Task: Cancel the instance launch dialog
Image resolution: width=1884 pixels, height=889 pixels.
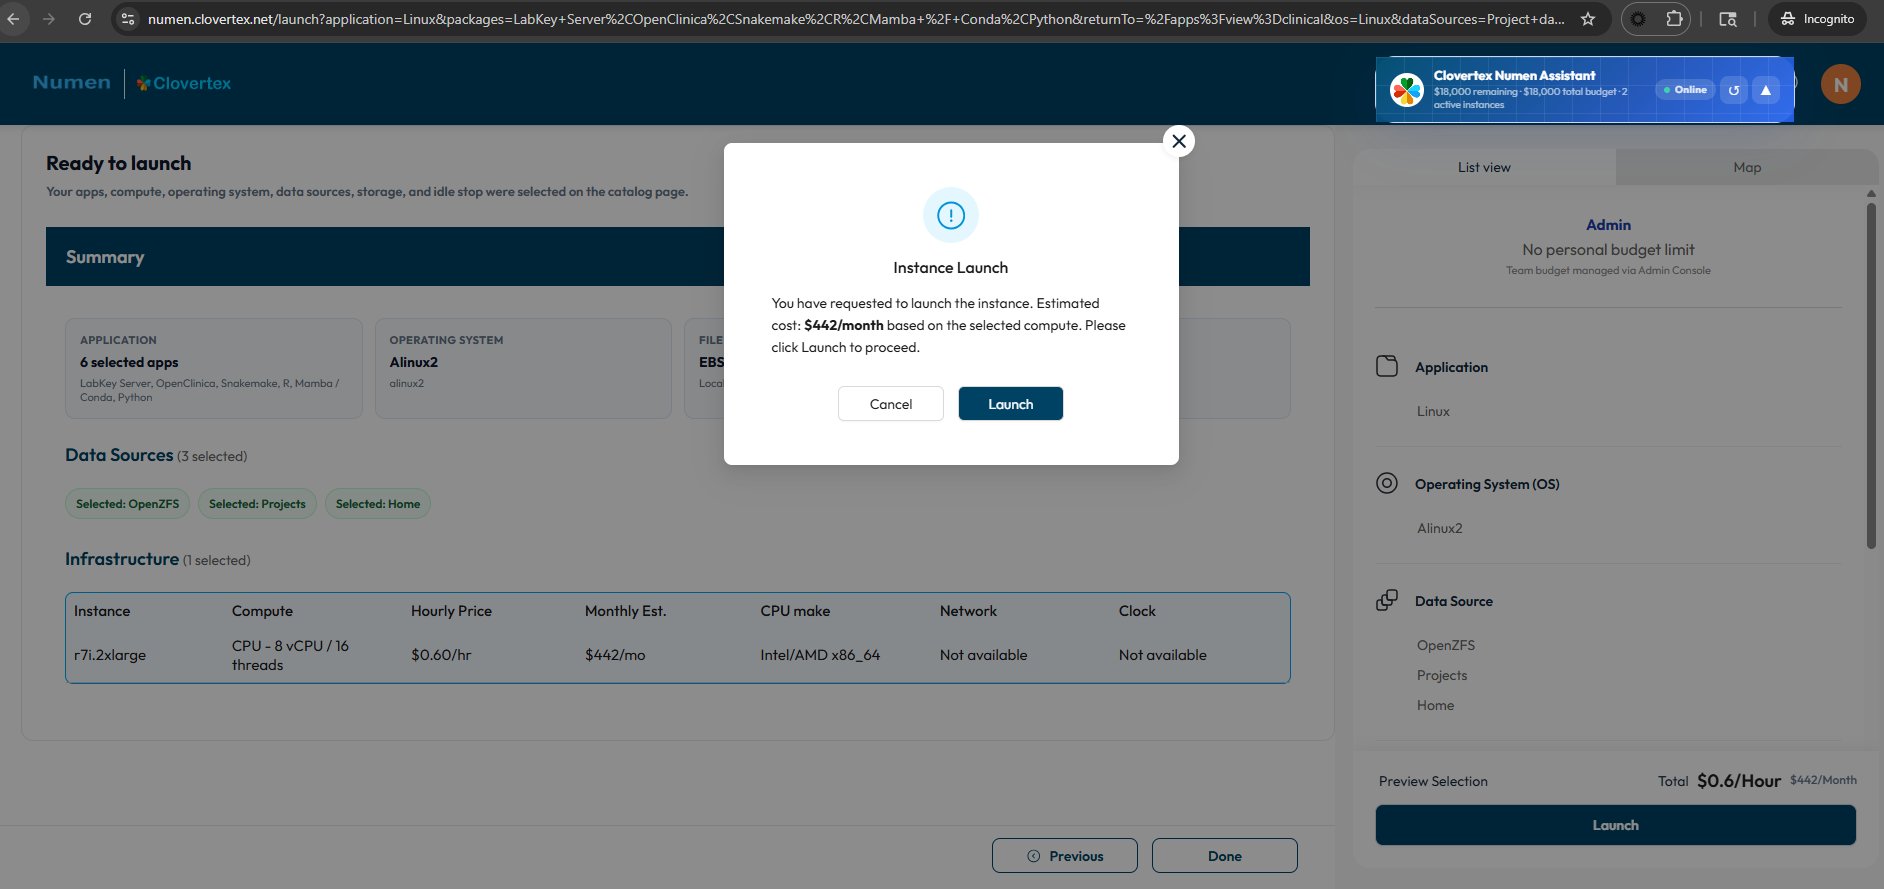Action: [890, 404]
